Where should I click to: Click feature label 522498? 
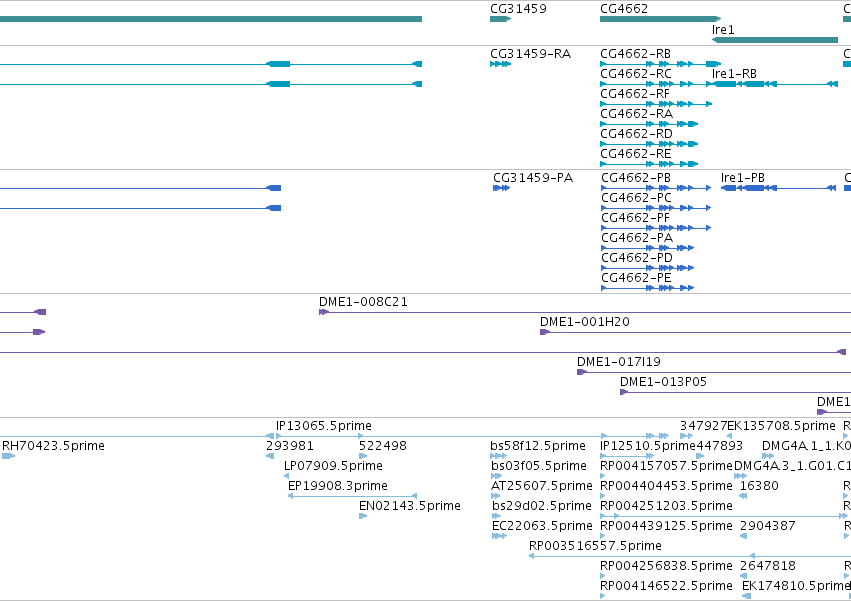coord(383,446)
